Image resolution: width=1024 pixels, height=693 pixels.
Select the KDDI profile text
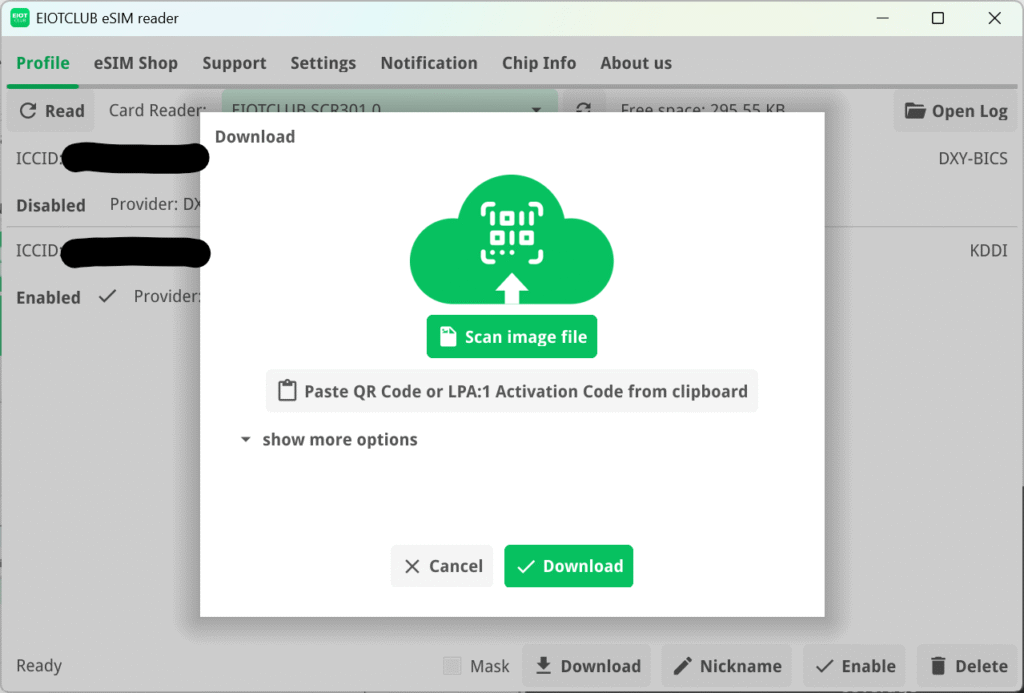pyautogui.click(x=988, y=251)
